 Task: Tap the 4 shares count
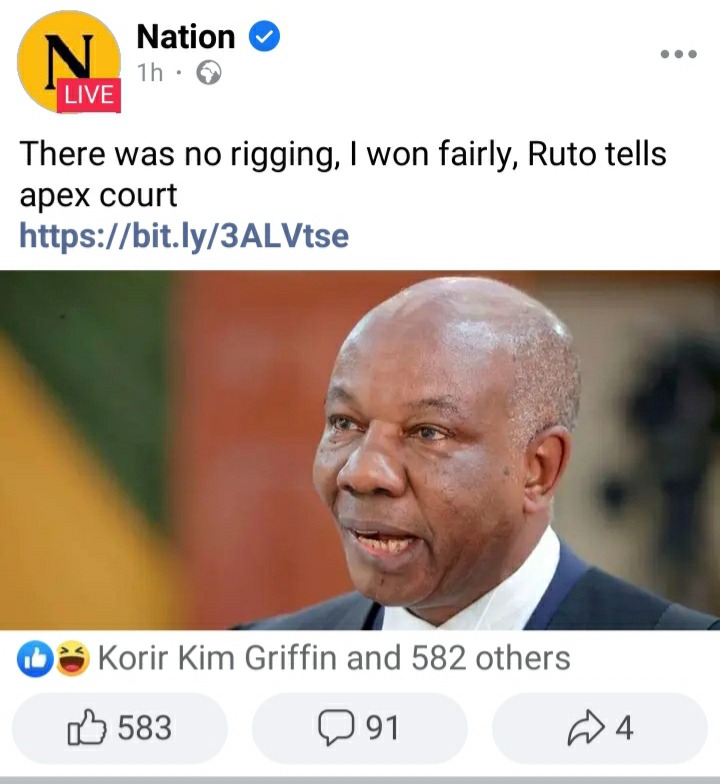(x=624, y=728)
